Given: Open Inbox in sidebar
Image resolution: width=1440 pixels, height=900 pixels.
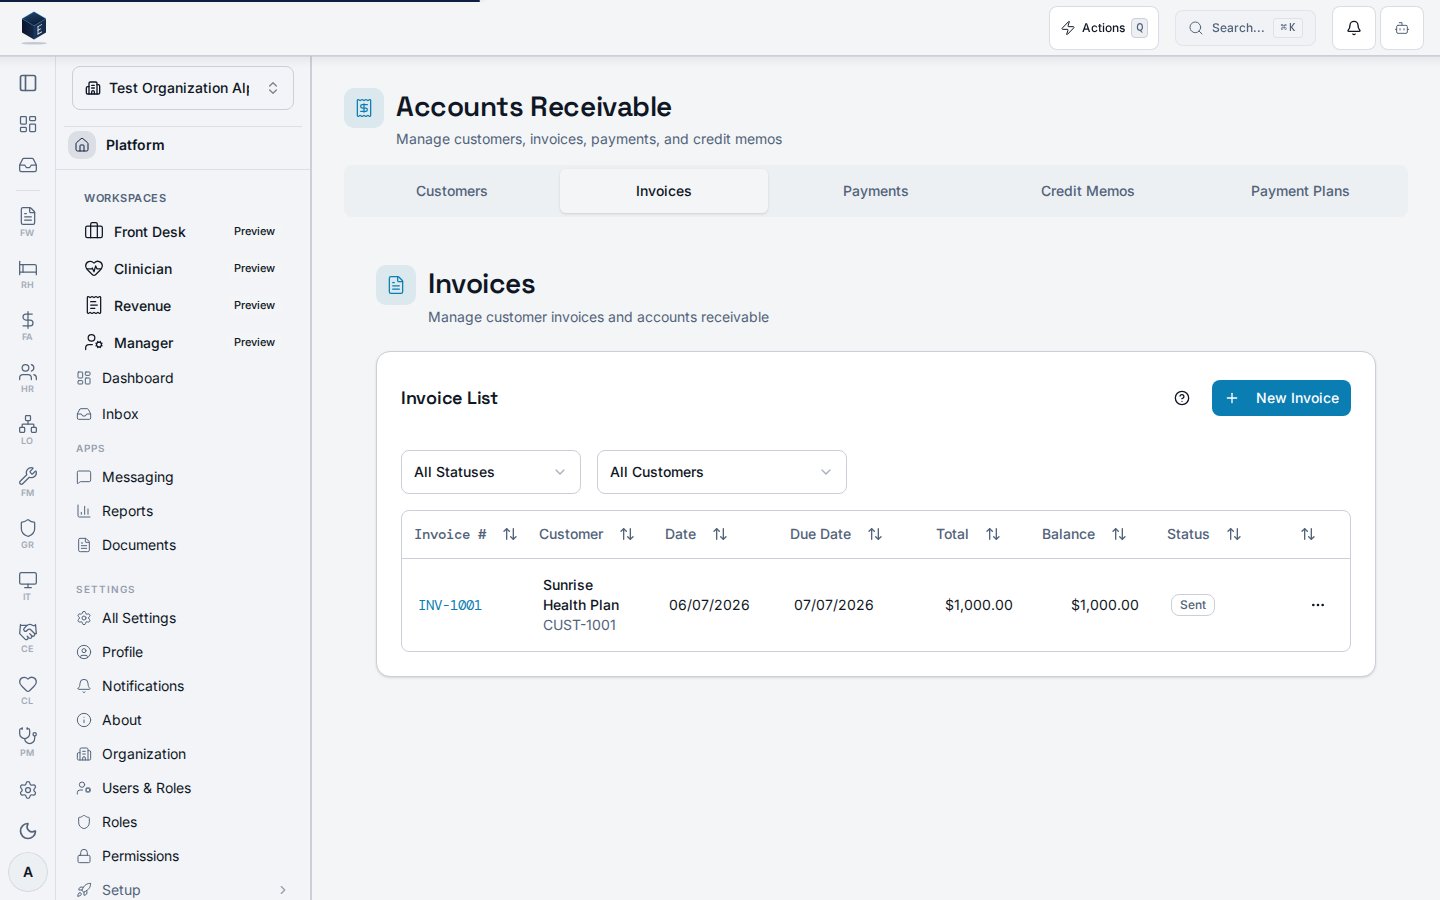Looking at the screenshot, I should coord(183,414).
